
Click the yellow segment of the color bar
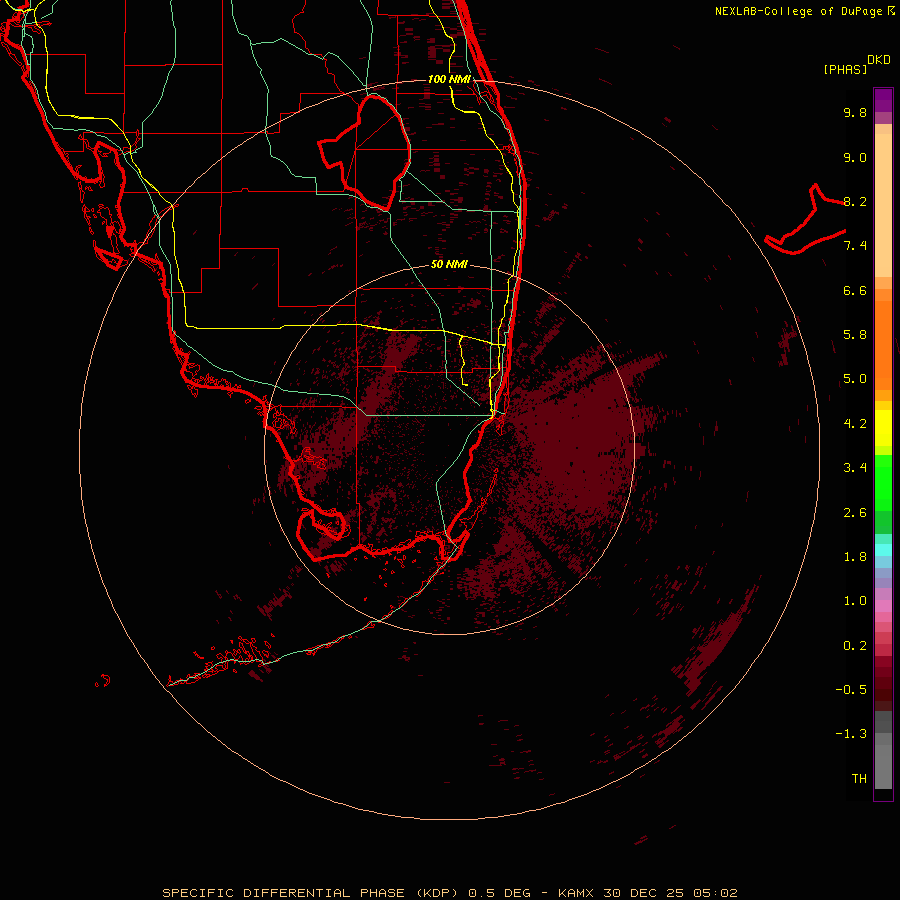(x=883, y=428)
